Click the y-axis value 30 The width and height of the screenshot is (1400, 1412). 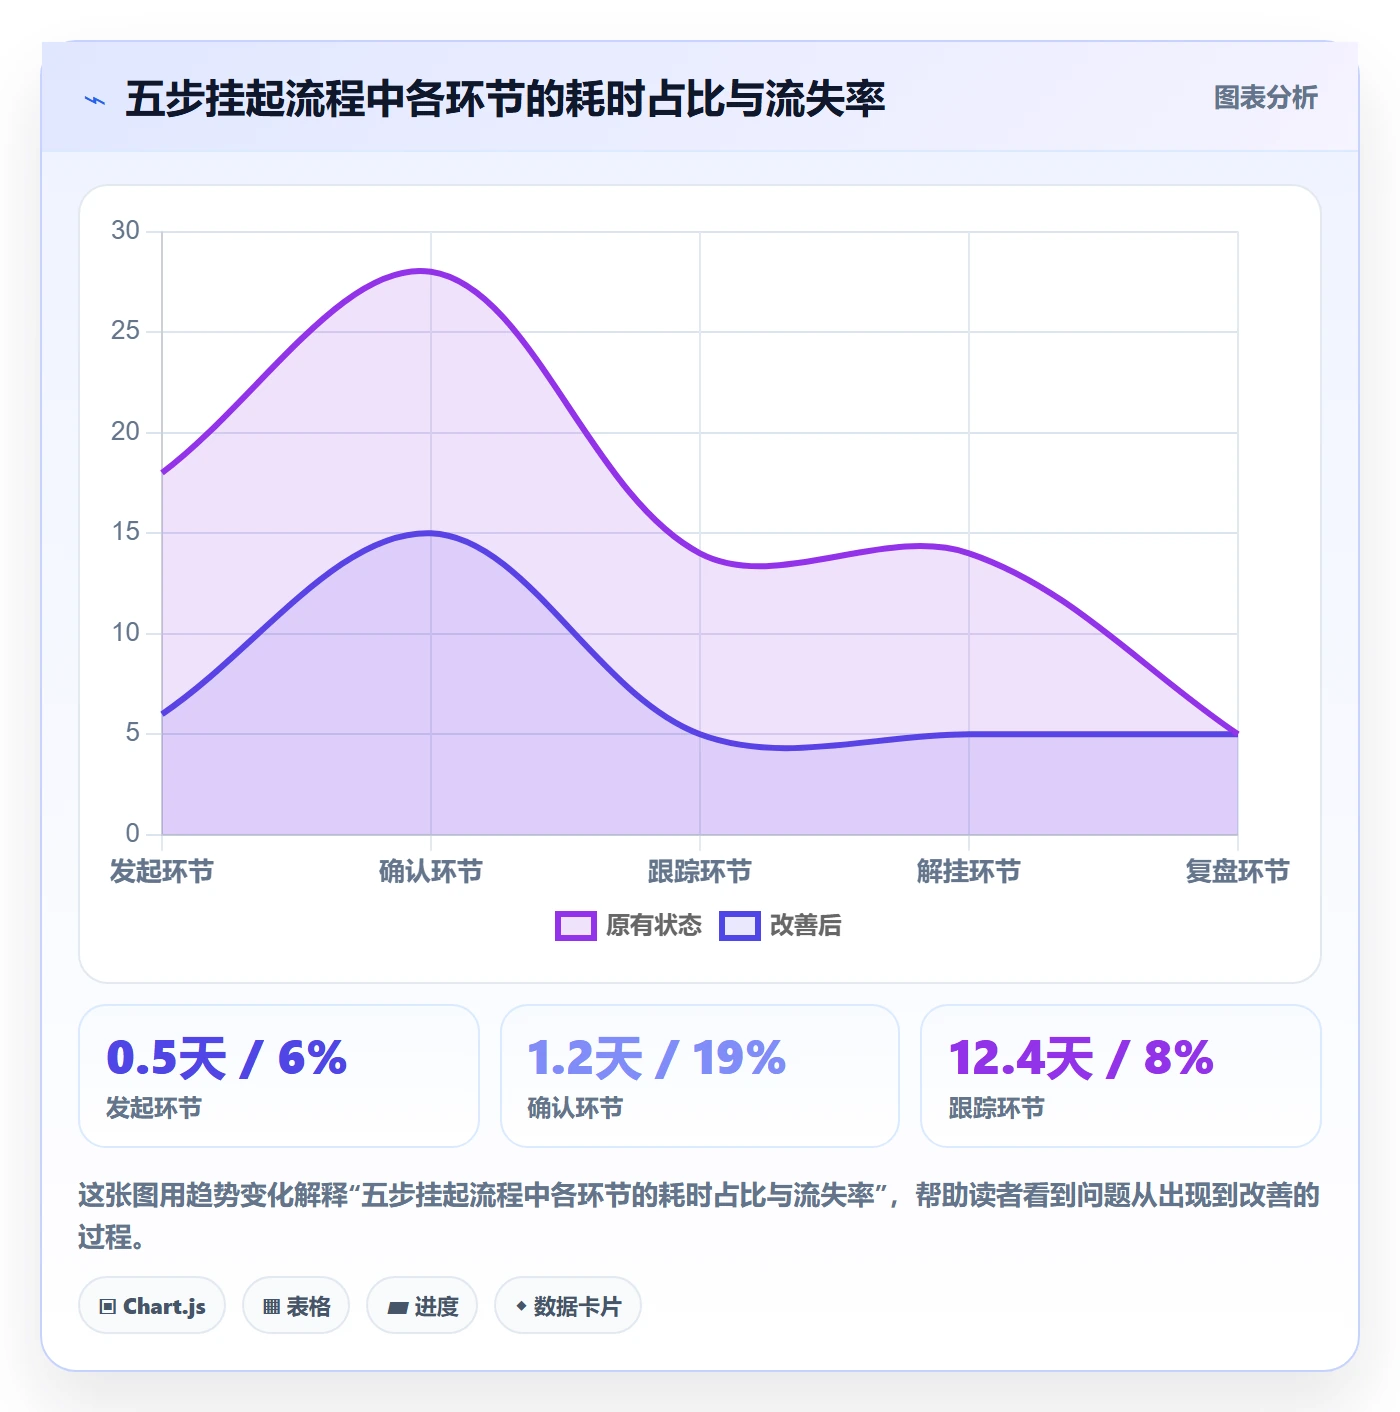click(125, 231)
